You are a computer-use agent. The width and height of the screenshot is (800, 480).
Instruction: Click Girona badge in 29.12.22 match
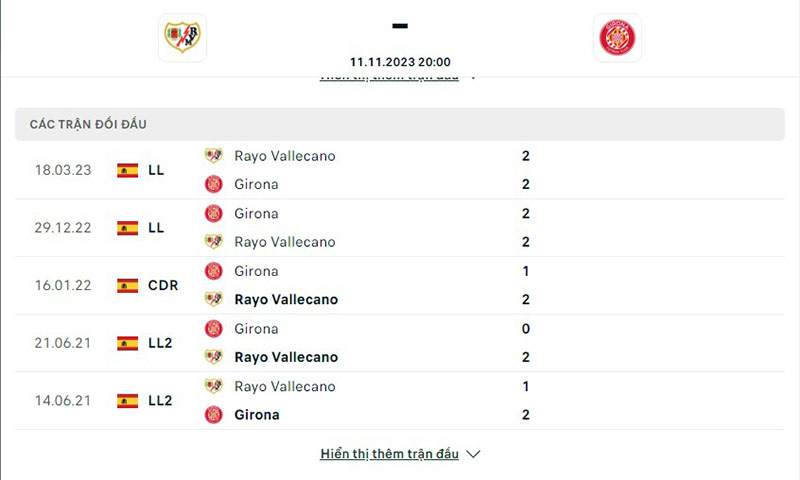213,213
